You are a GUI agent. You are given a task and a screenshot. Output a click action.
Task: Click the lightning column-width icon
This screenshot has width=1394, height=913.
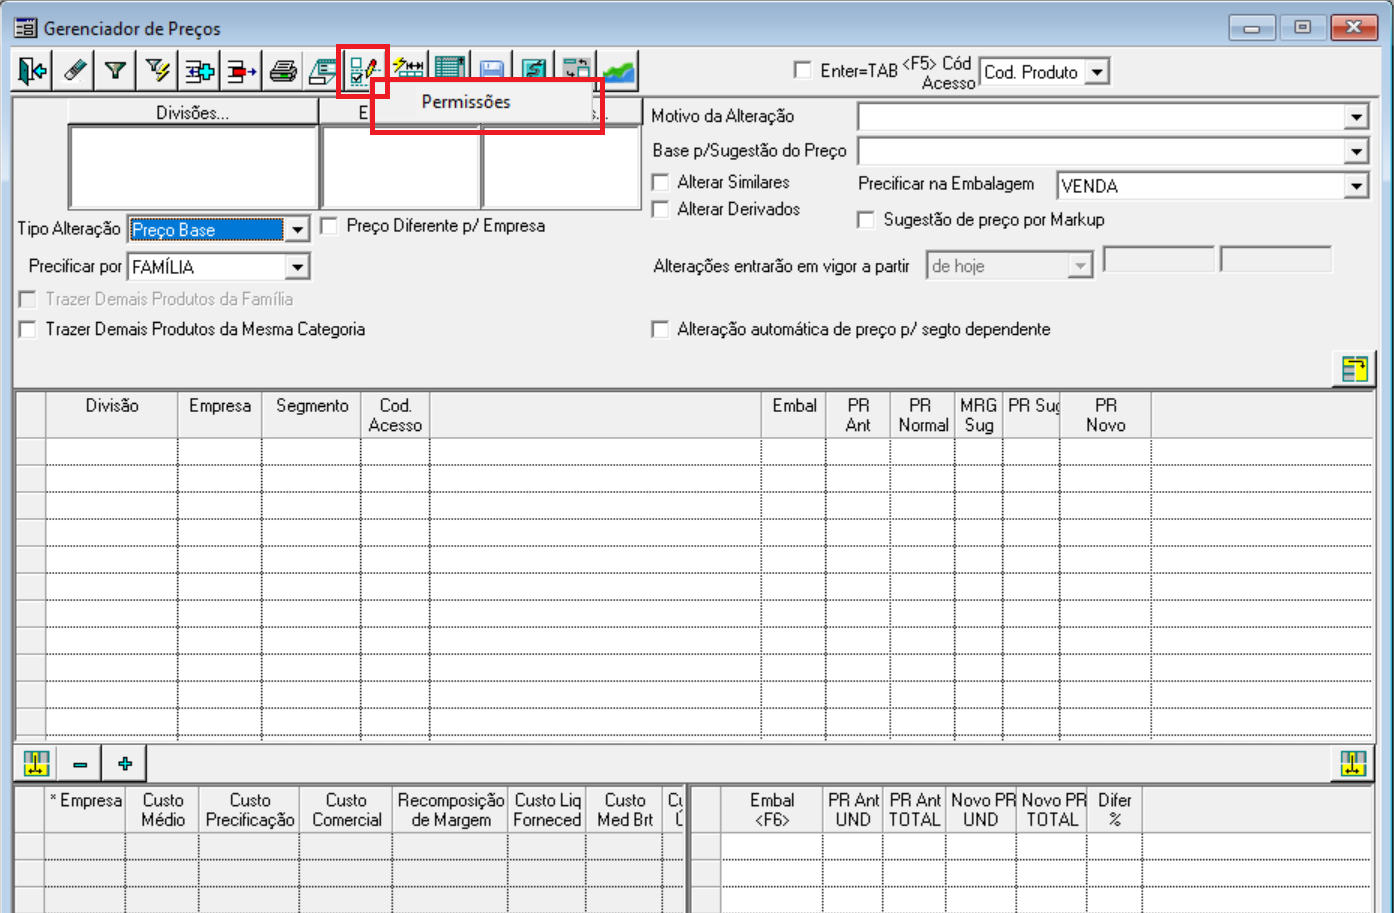pos(408,68)
